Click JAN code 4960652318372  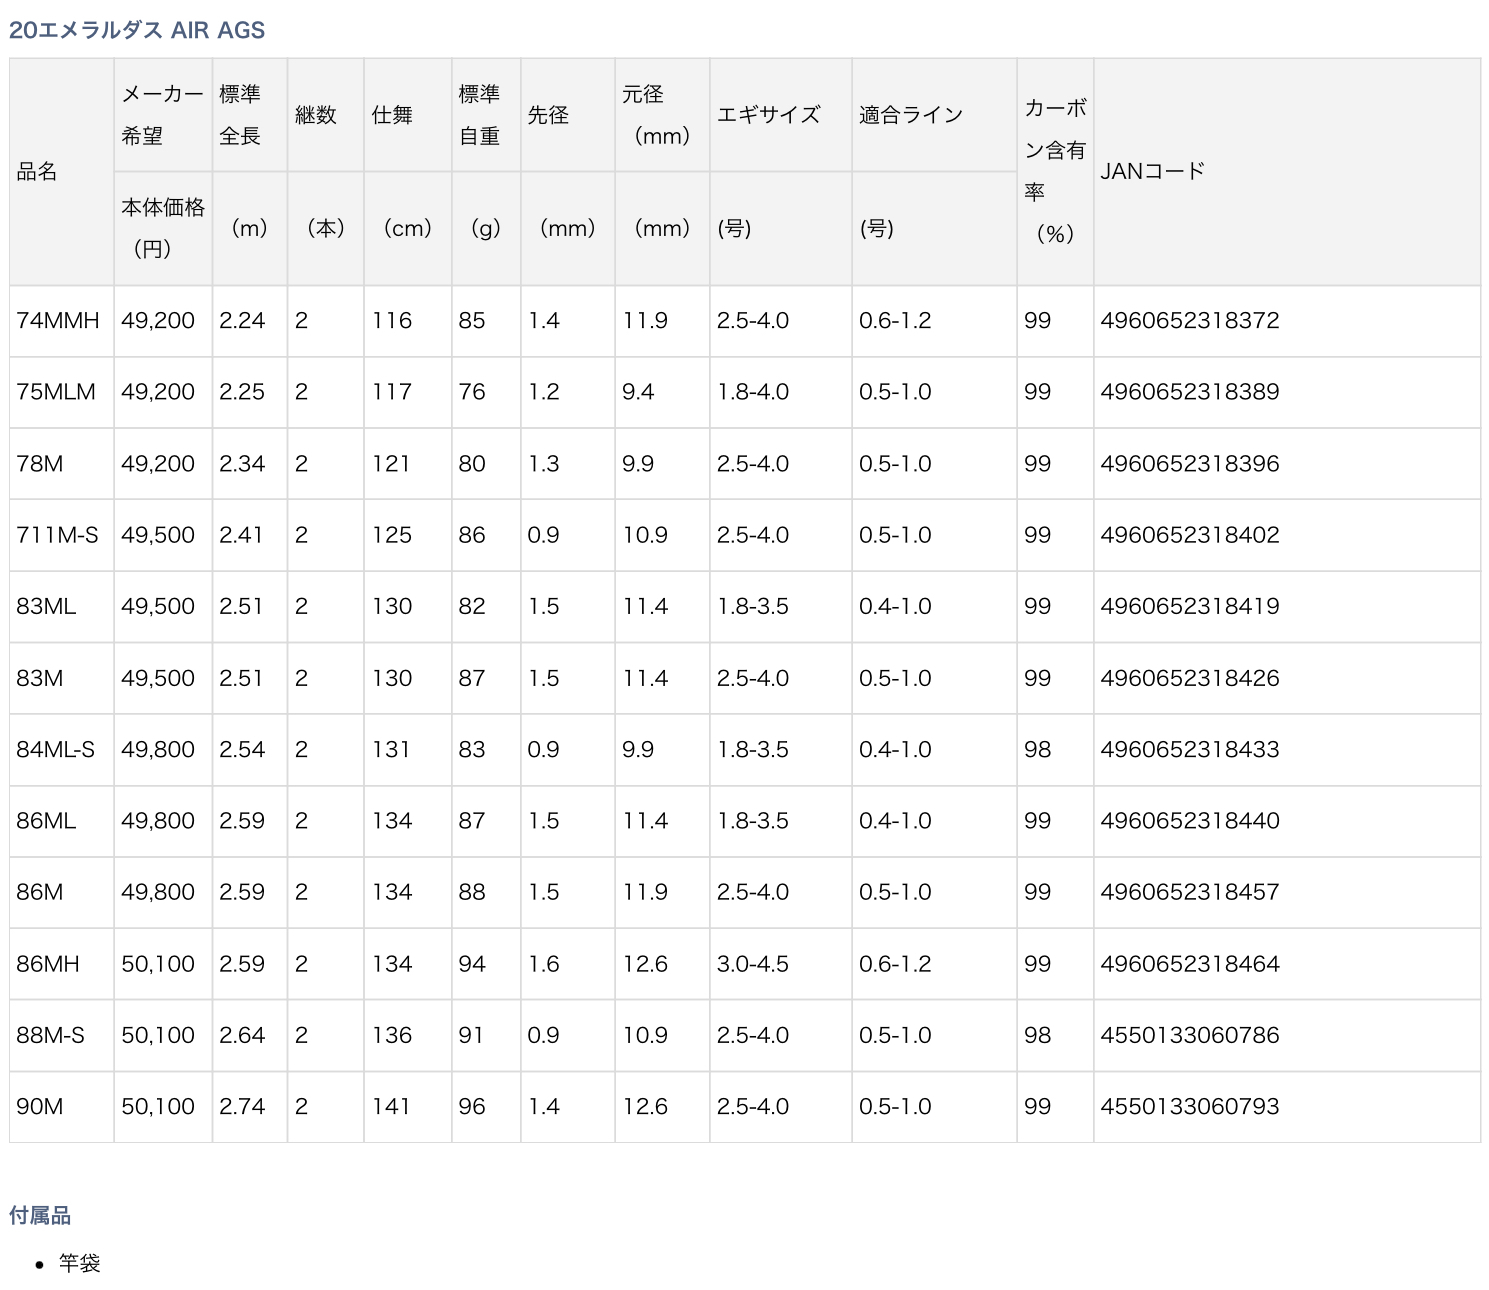tap(1190, 321)
